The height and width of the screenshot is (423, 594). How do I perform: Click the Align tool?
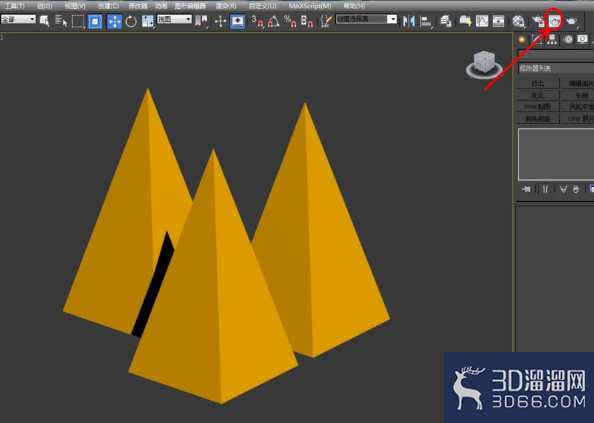pyautogui.click(x=426, y=21)
